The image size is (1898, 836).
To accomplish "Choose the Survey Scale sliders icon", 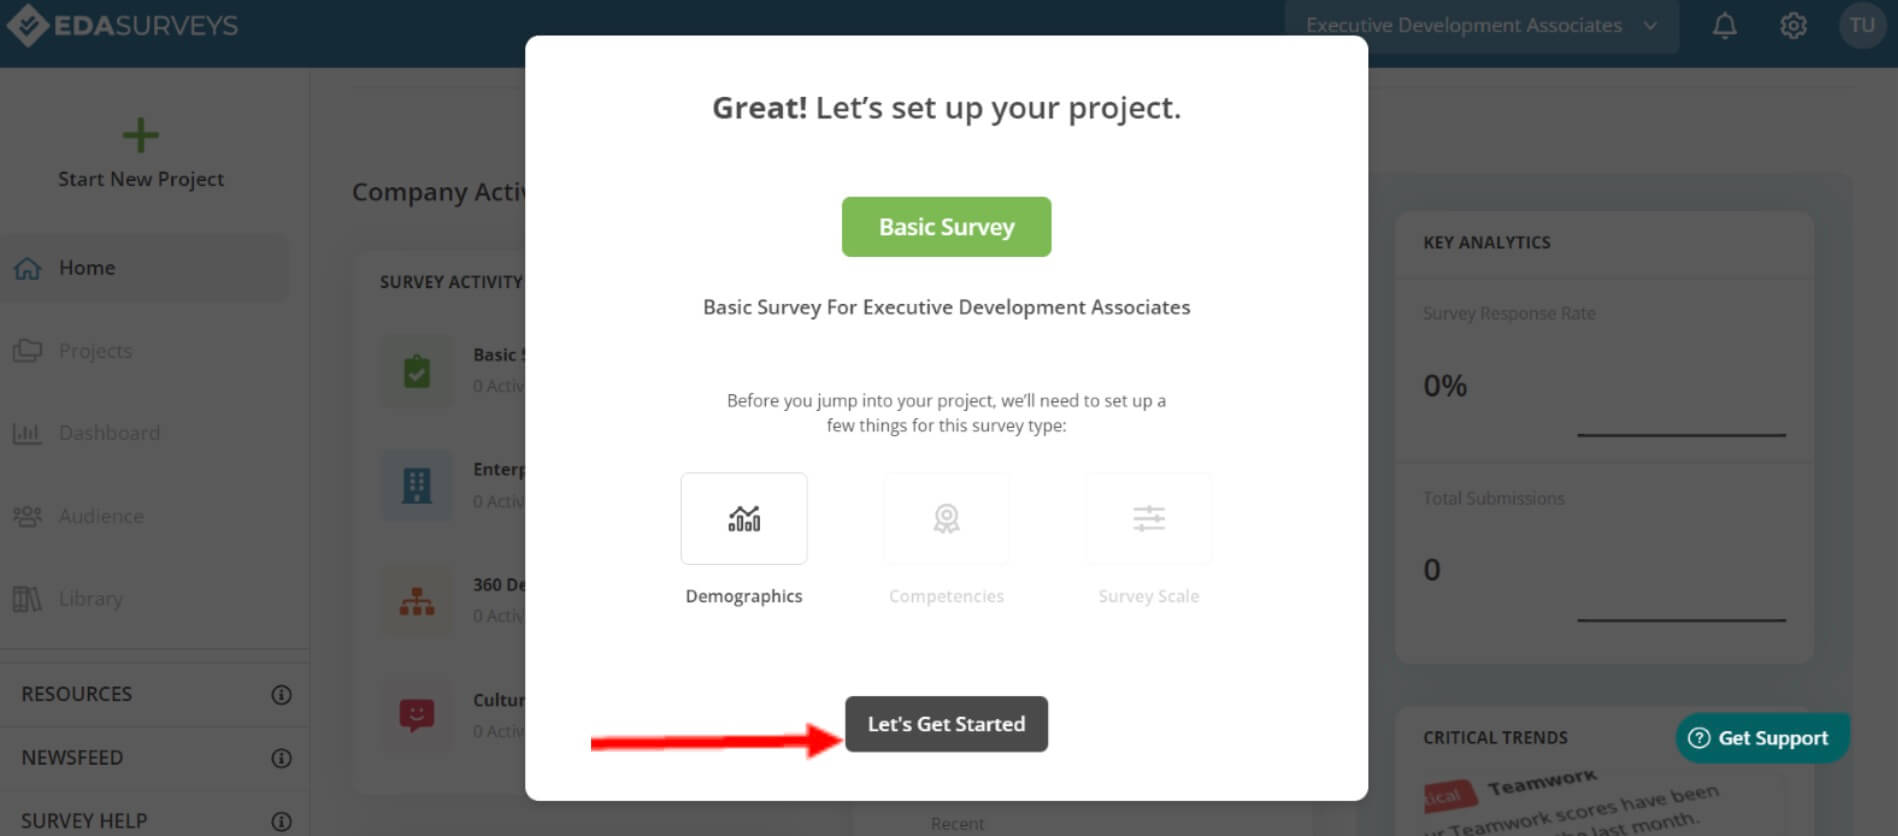I will (x=1149, y=518).
